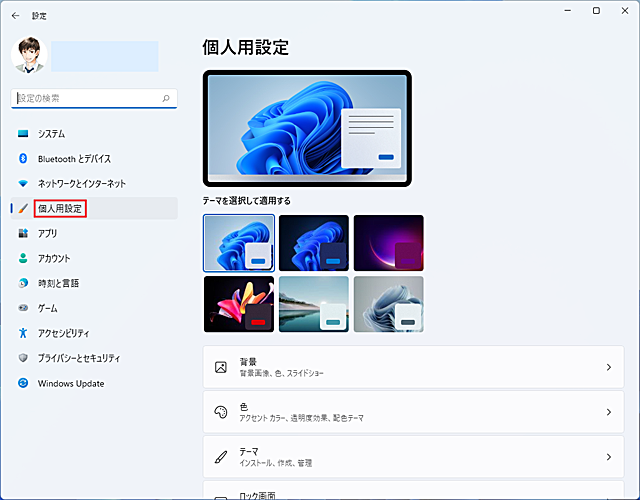Minimize the settings window
The height and width of the screenshot is (500, 640).
[x=568, y=11]
